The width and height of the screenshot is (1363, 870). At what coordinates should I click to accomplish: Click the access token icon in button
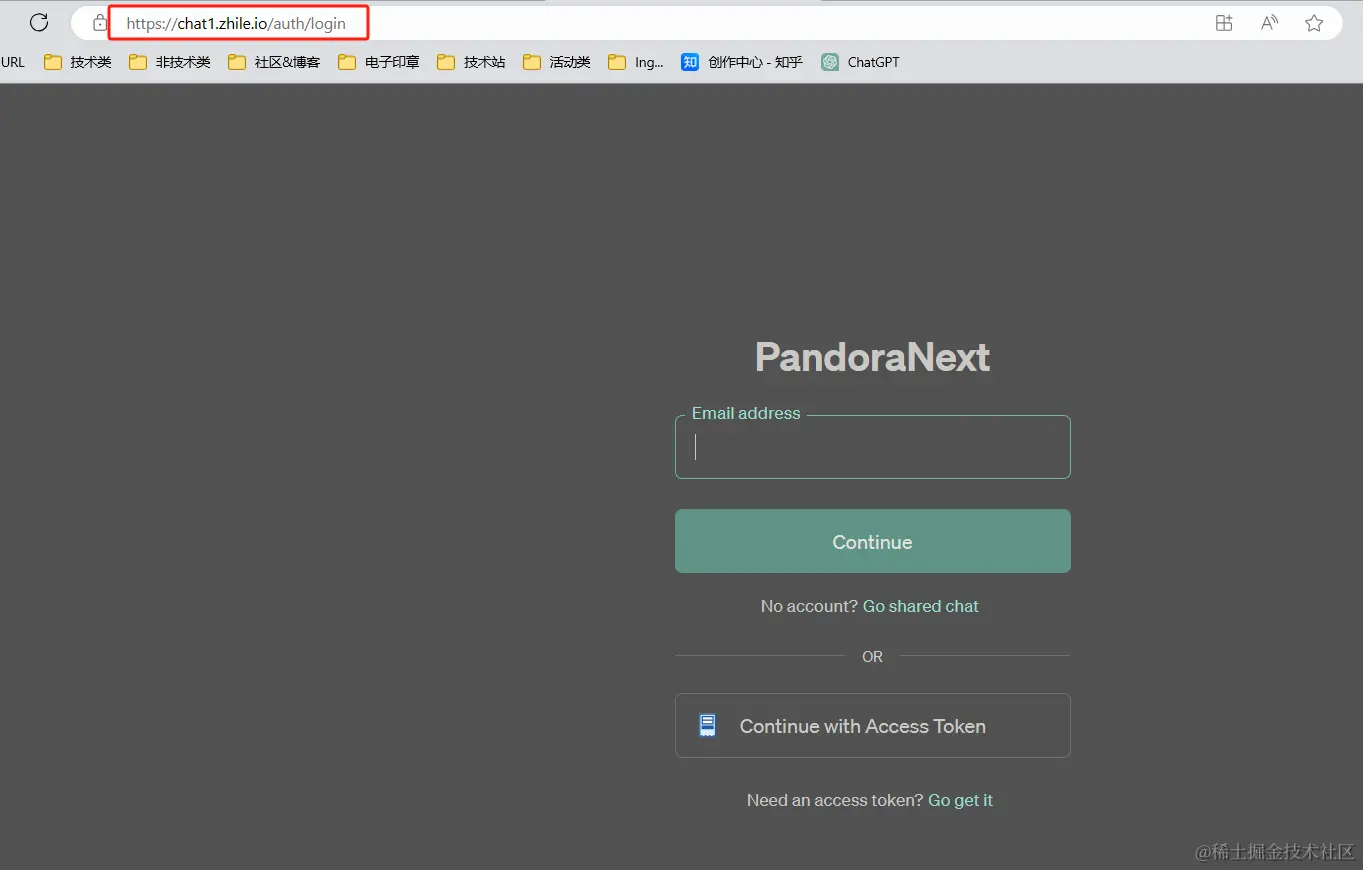pyautogui.click(x=708, y=726)
